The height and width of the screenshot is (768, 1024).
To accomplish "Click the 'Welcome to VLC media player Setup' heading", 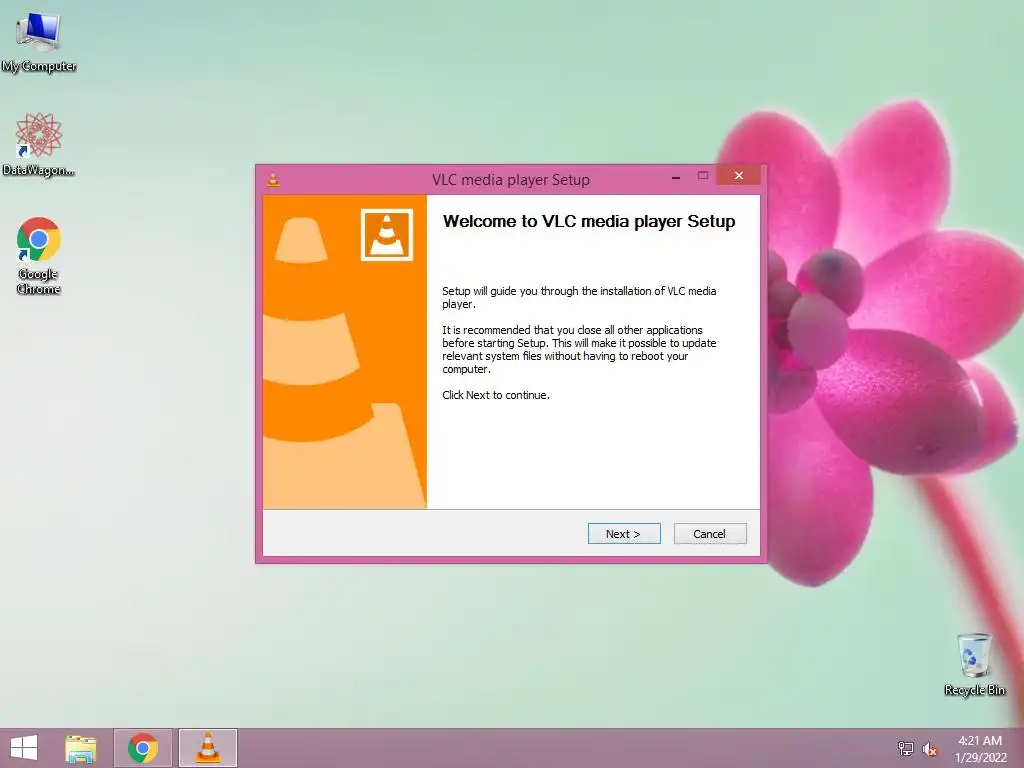I will (589, 221).
